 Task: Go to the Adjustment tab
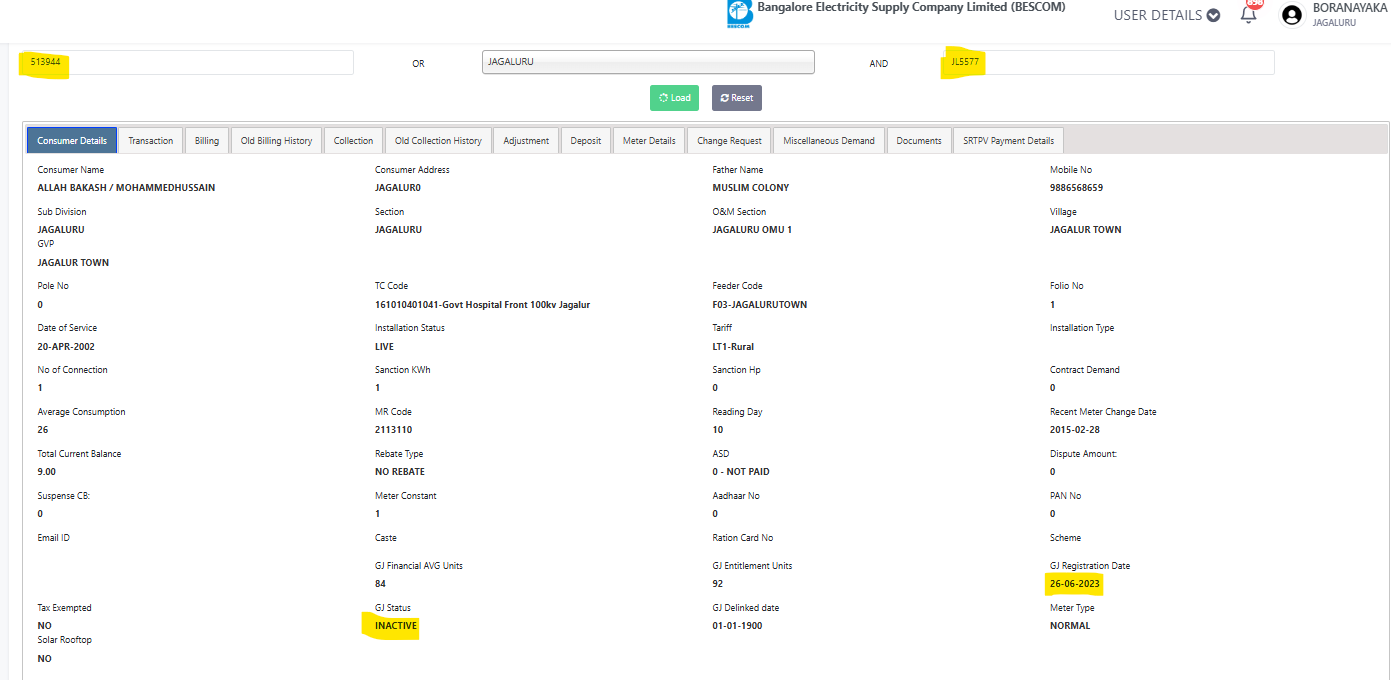coord(526,141)
